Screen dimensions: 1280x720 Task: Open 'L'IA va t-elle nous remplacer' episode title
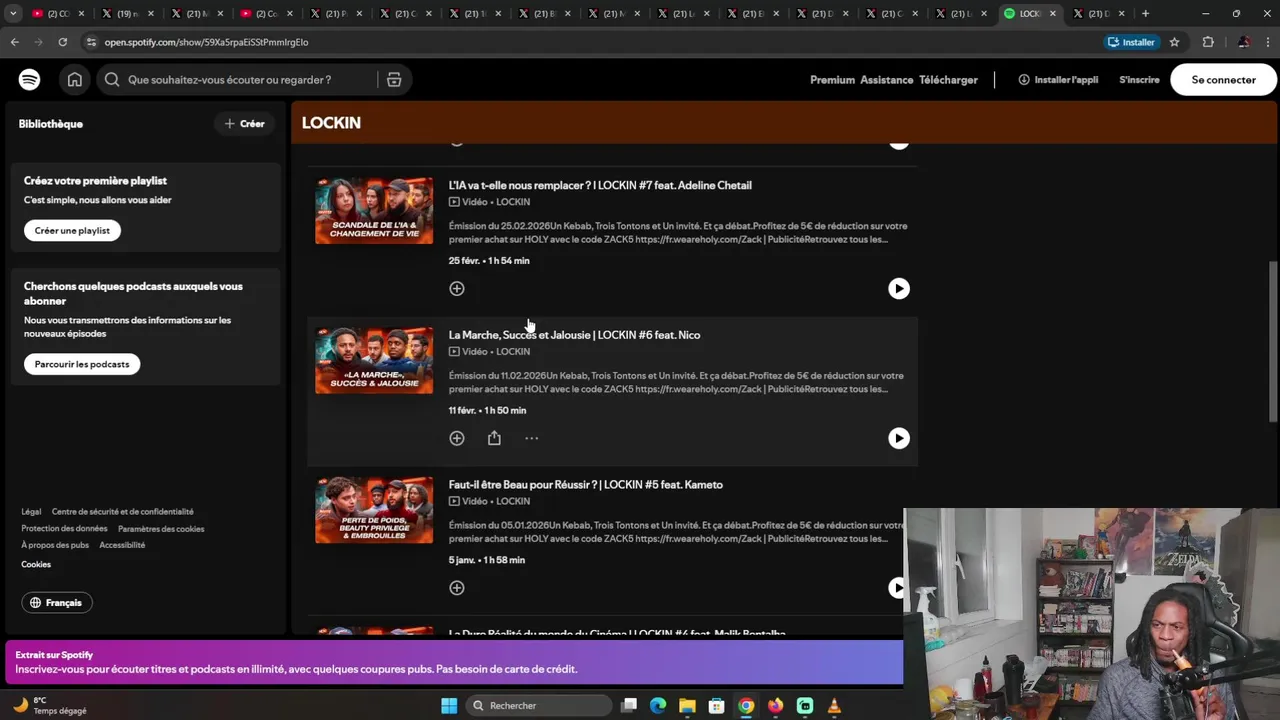click(x=600, y=185)
